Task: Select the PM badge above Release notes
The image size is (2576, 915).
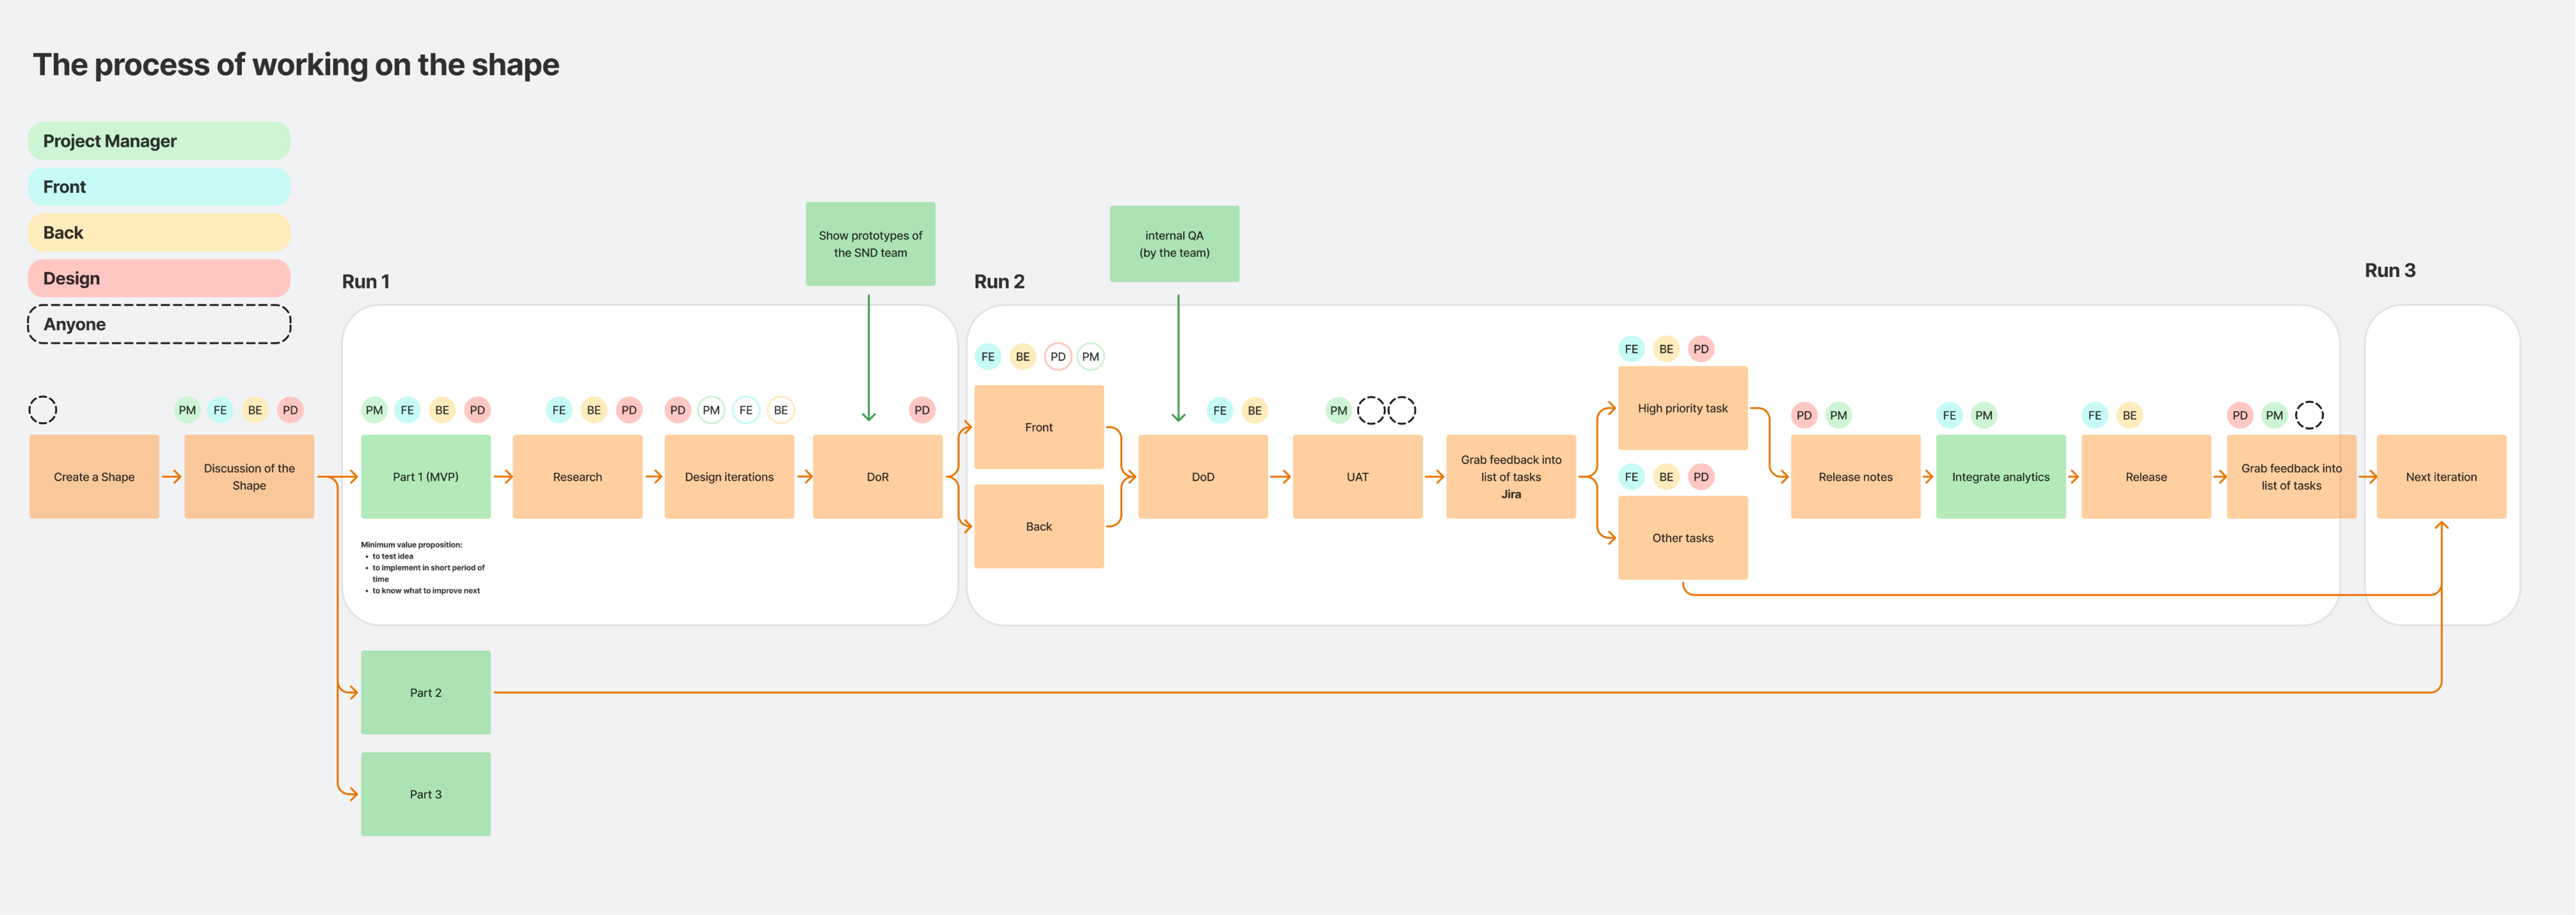Action: [1839, 415]
